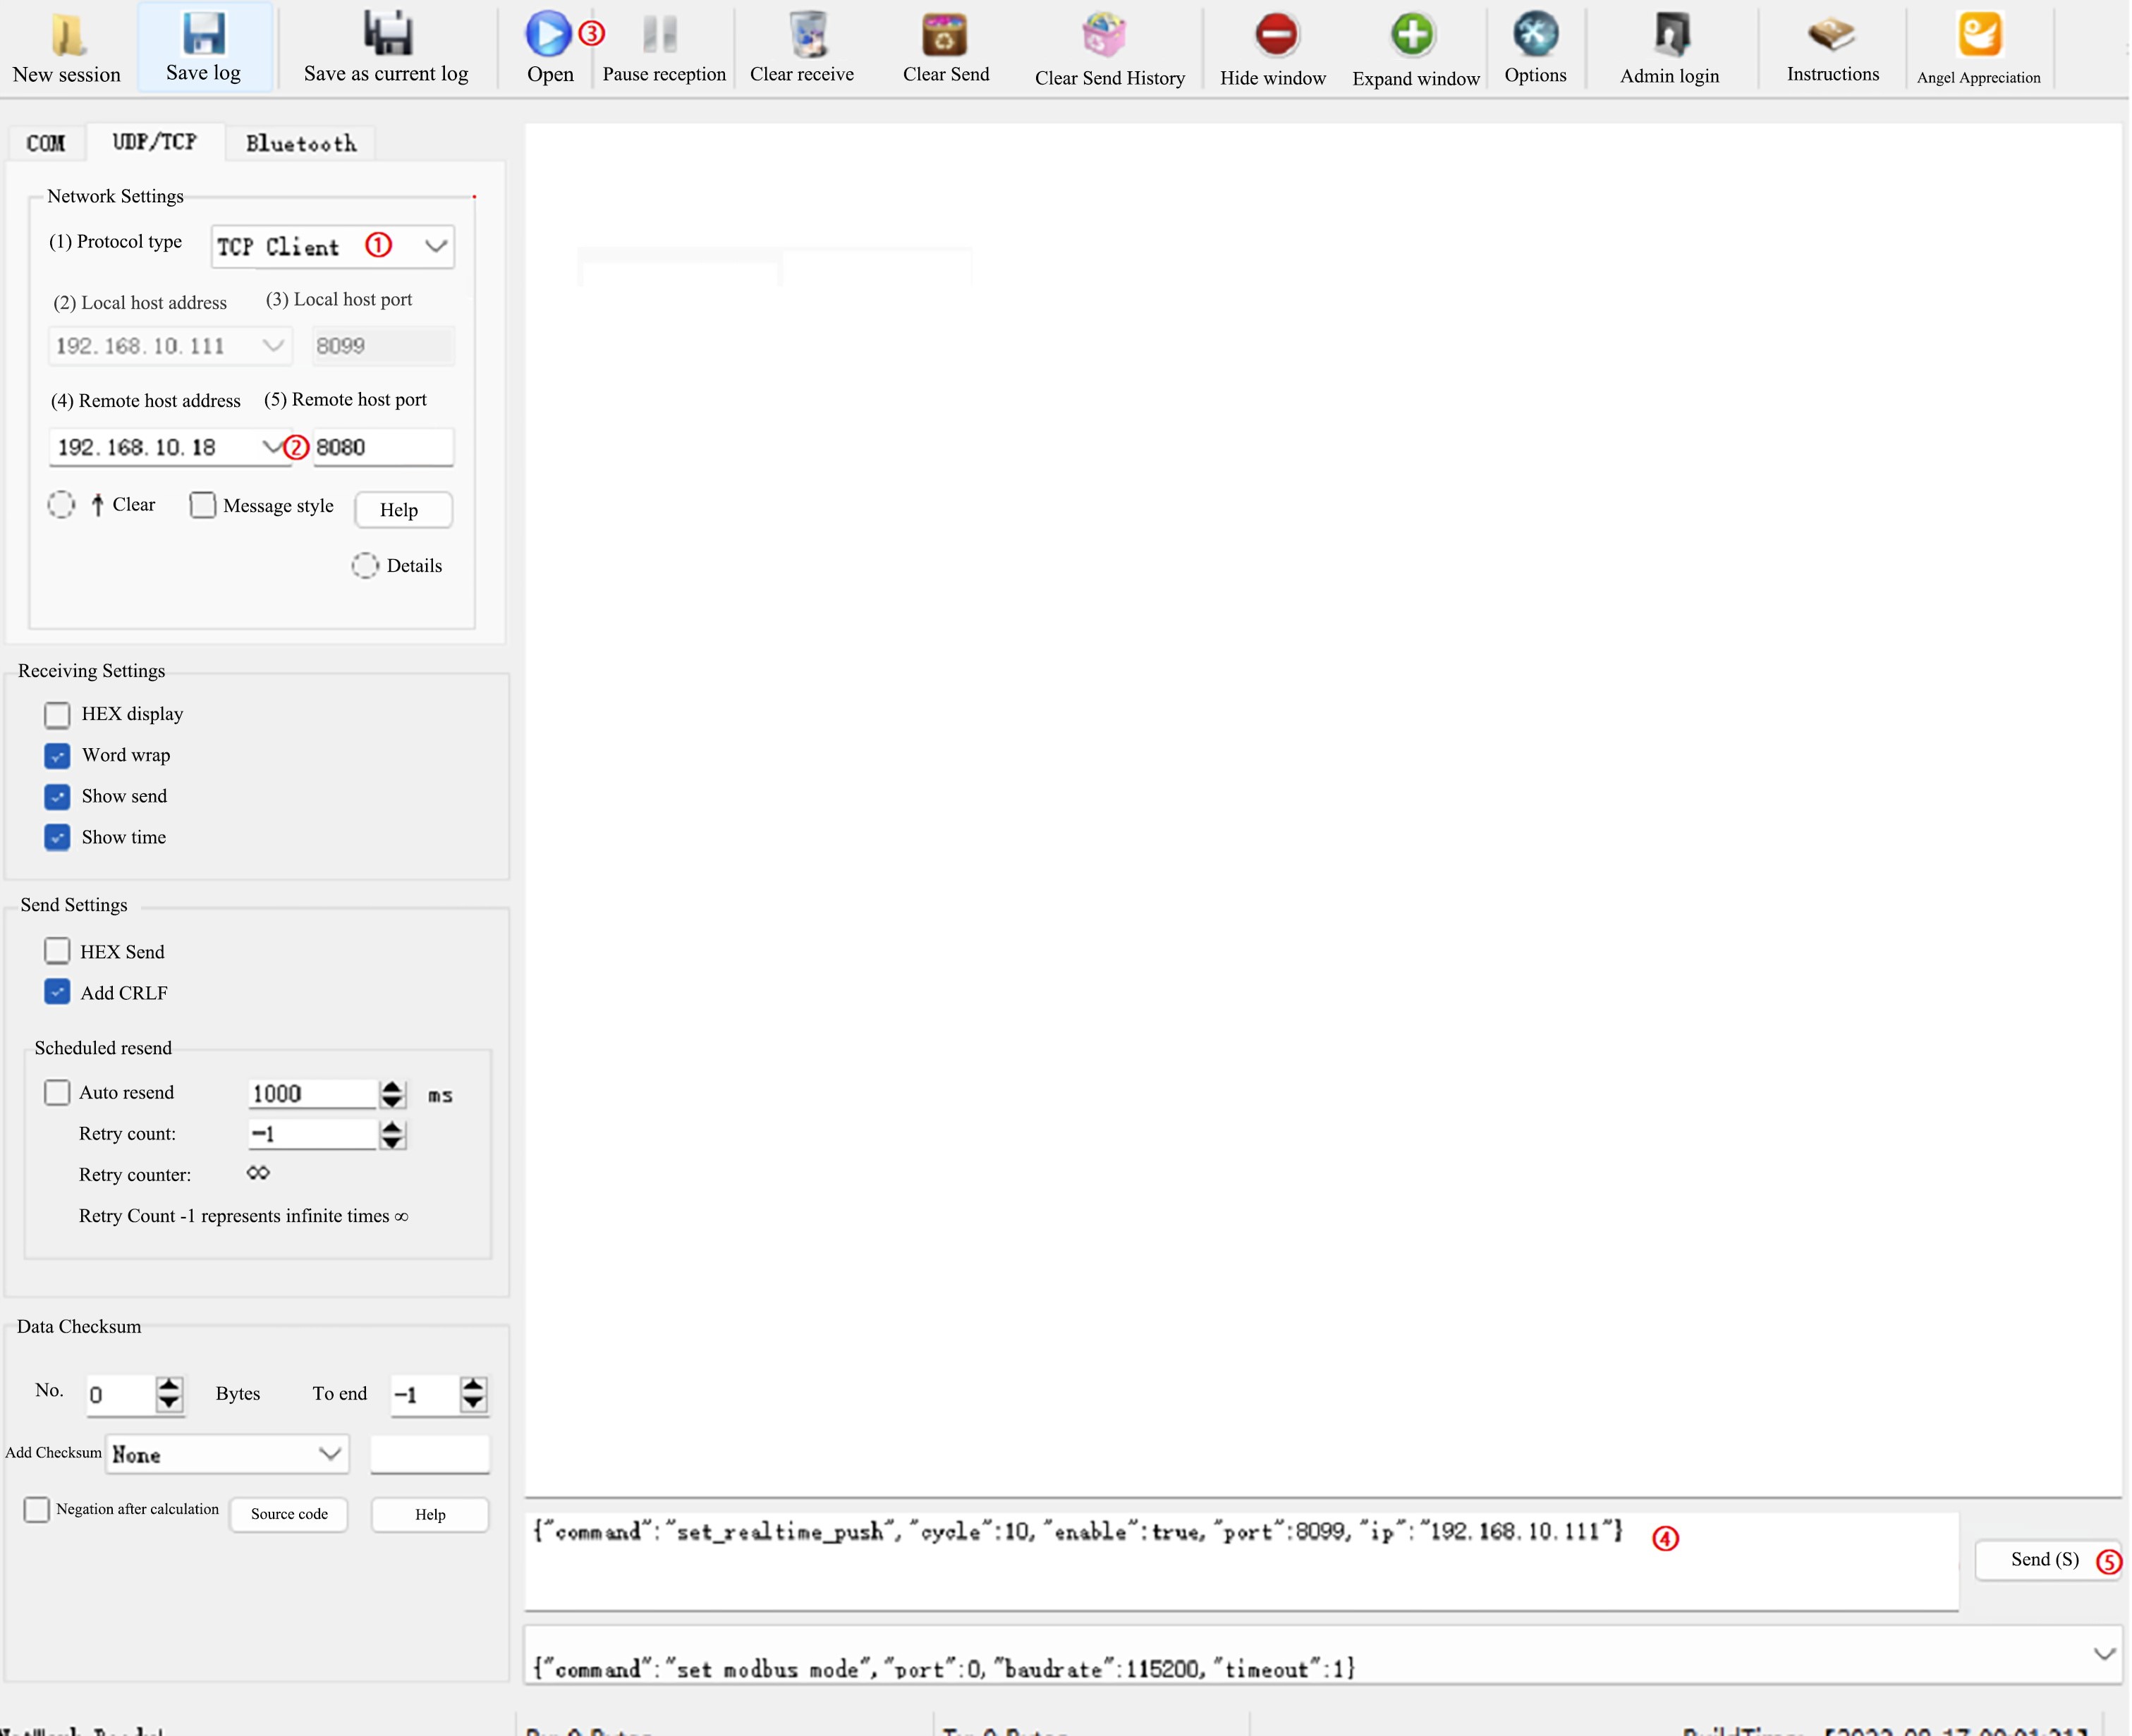Disable the Add CRLF option
Viewport: 2132px width, 1736px height.
click(57, 991)
